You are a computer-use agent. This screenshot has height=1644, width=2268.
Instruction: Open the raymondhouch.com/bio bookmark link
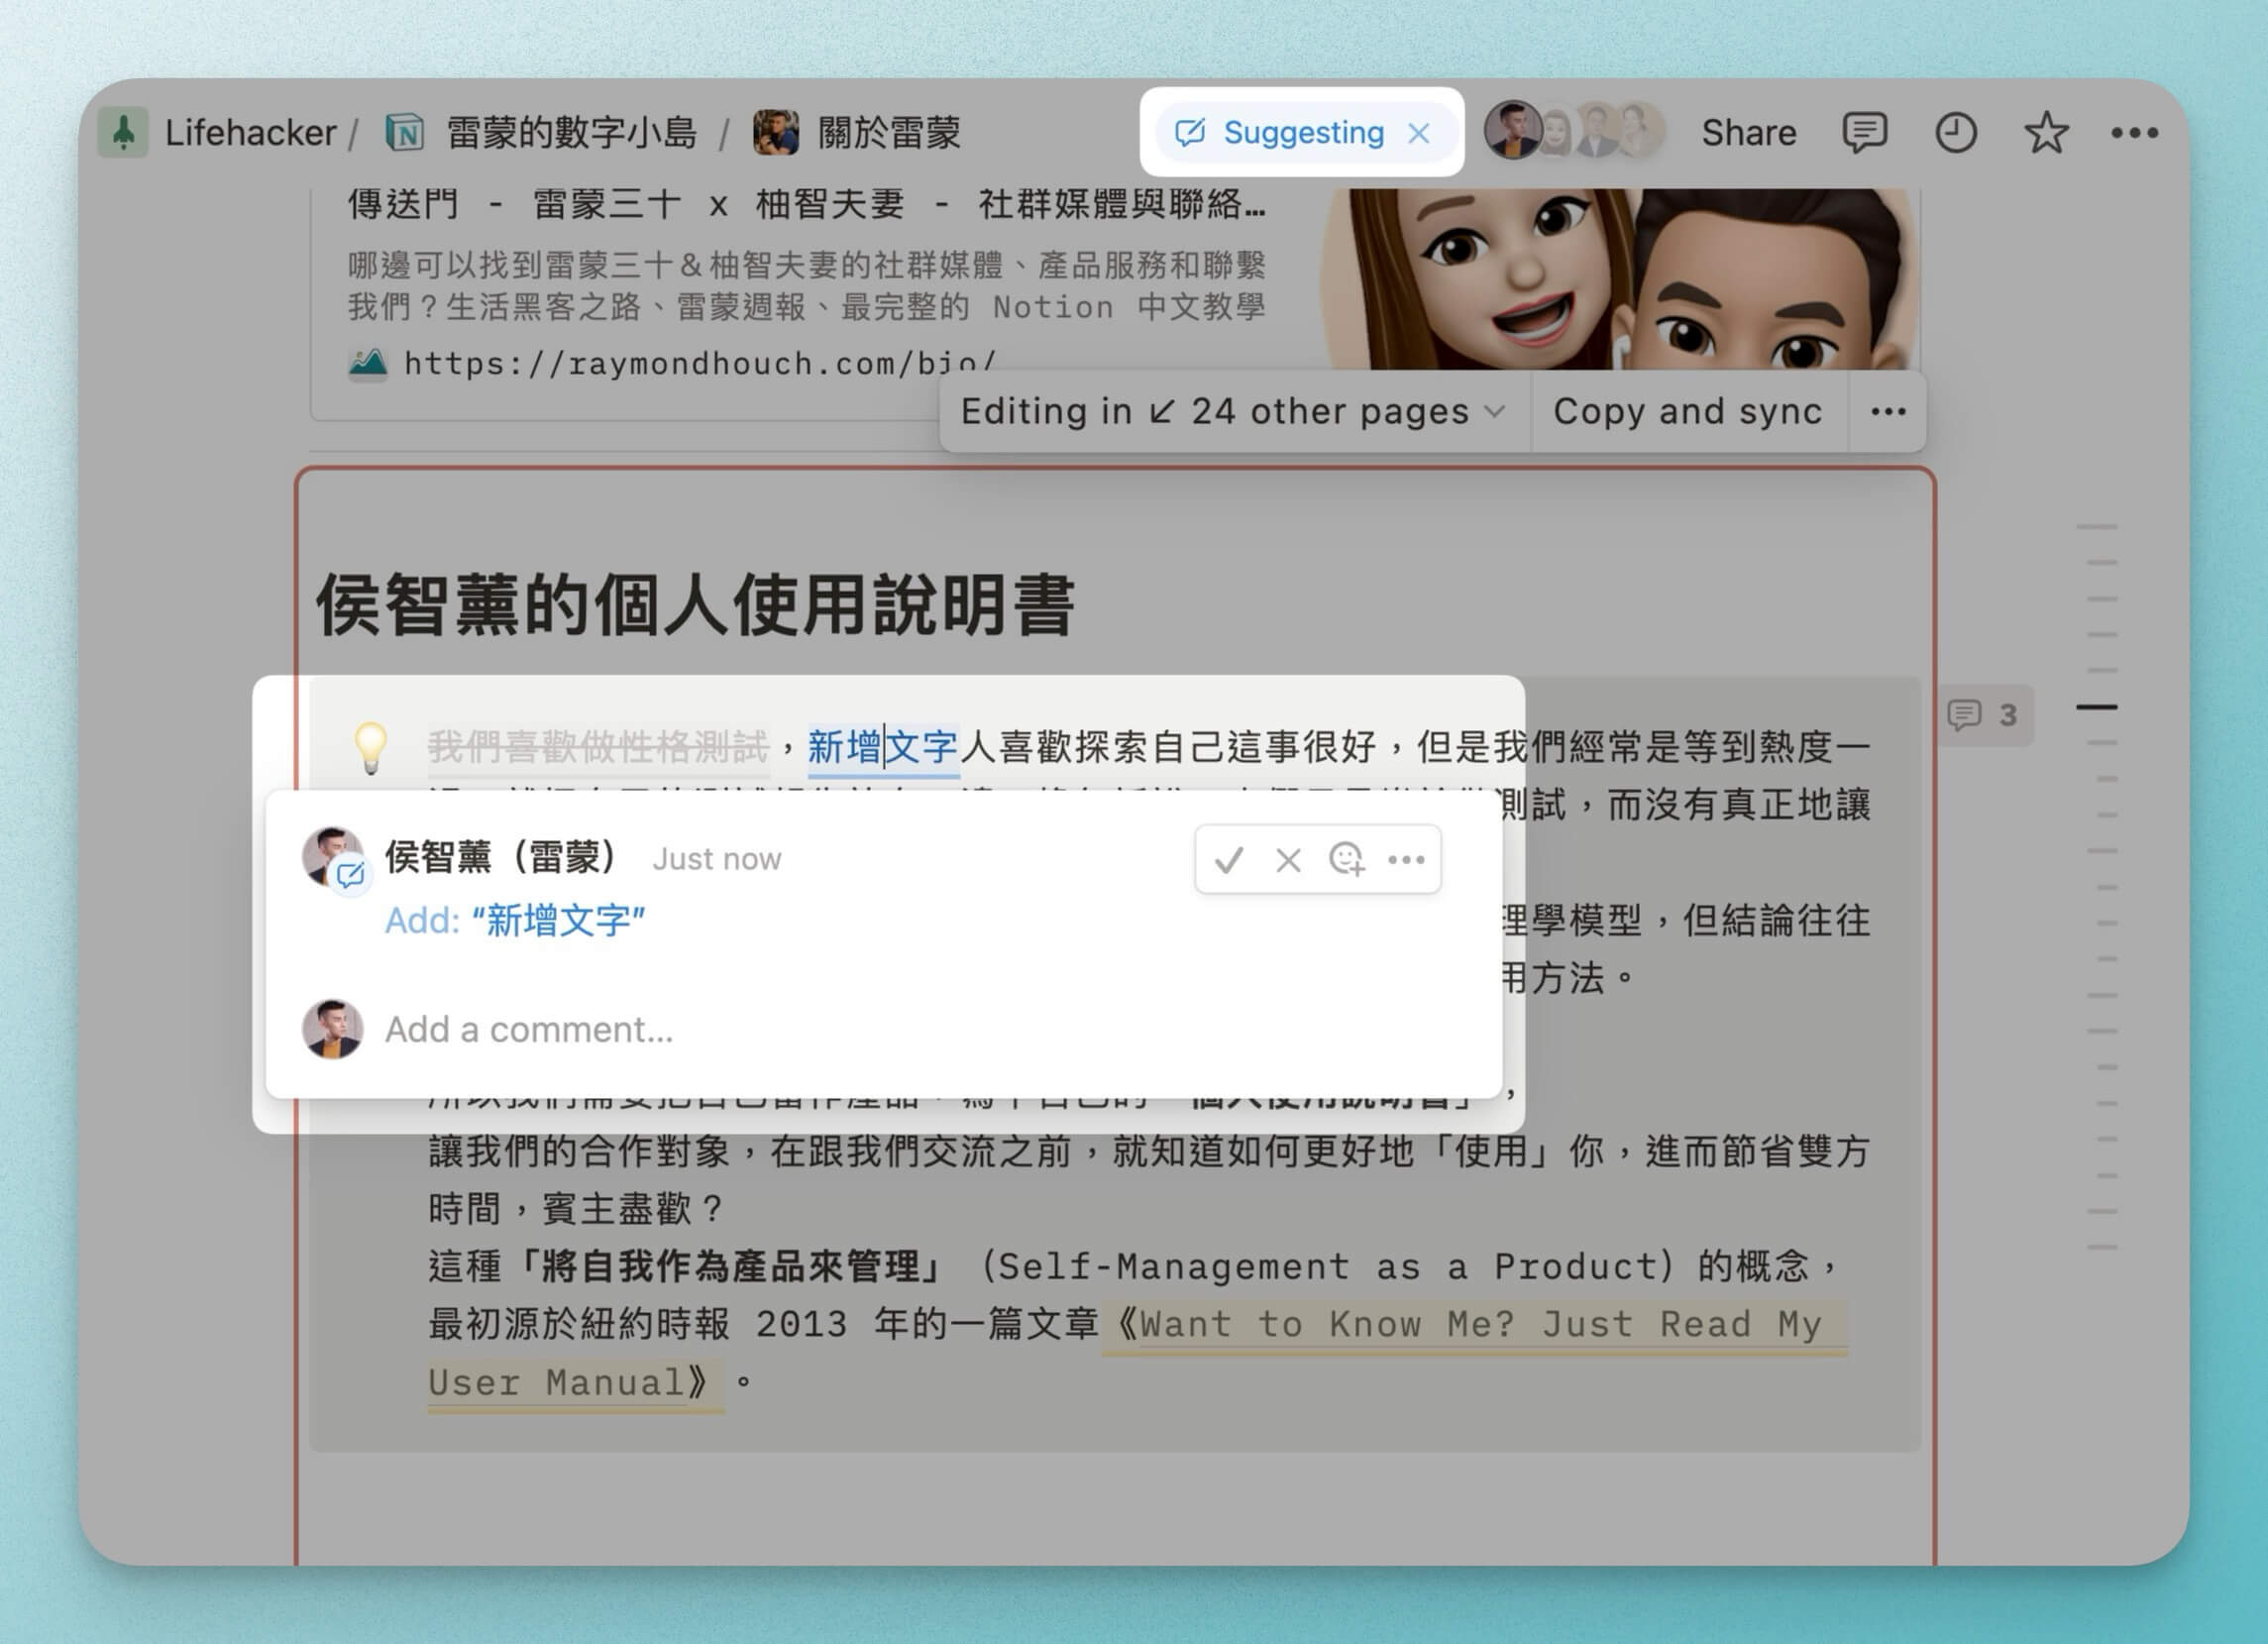tap(700, 363)
